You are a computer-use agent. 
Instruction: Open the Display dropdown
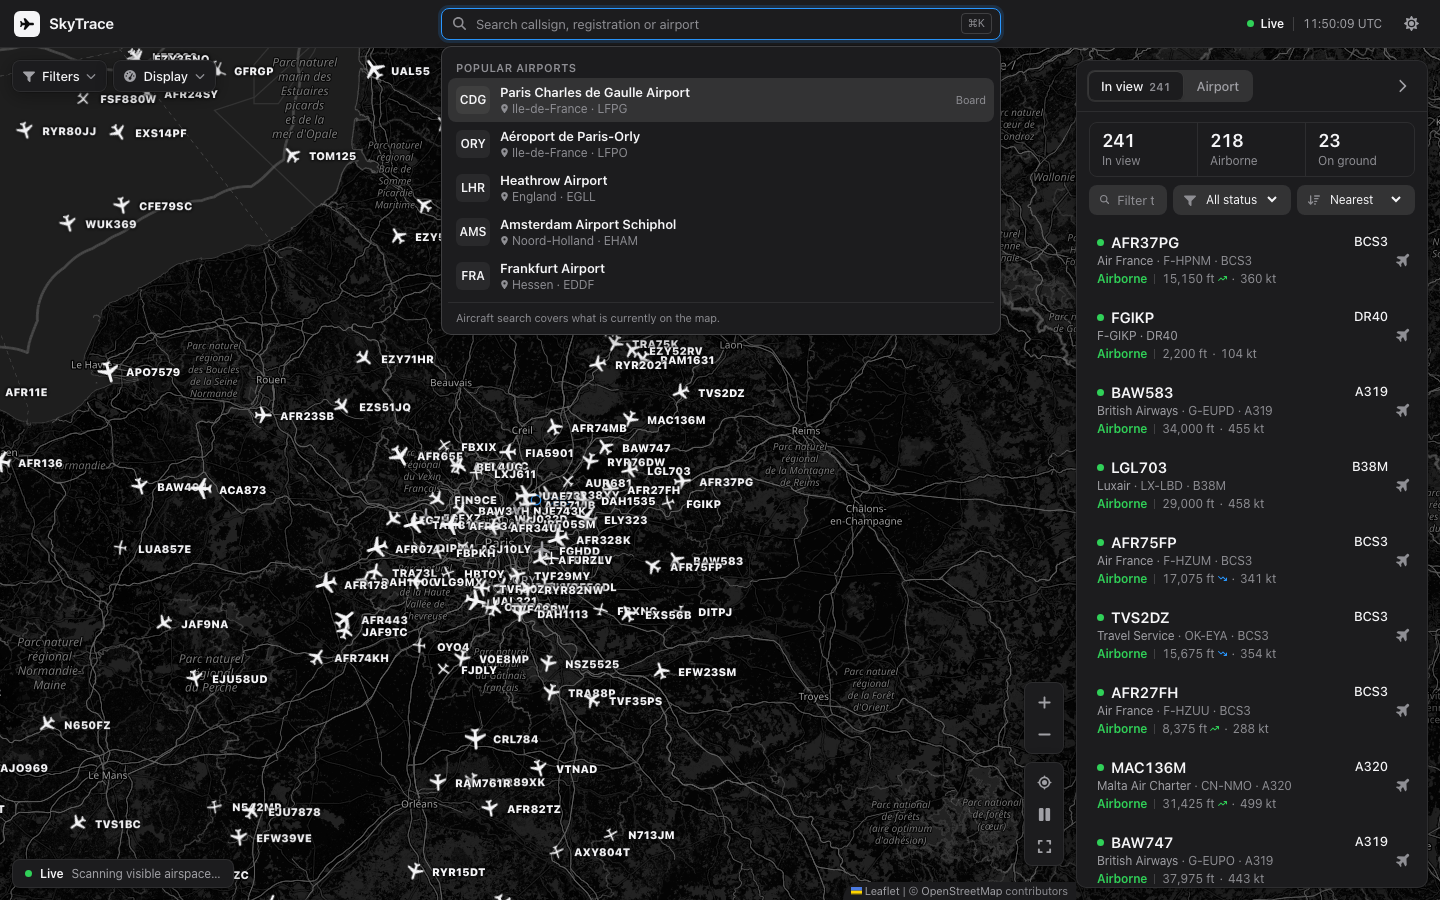pyautogui.click(x=164, y=76)
